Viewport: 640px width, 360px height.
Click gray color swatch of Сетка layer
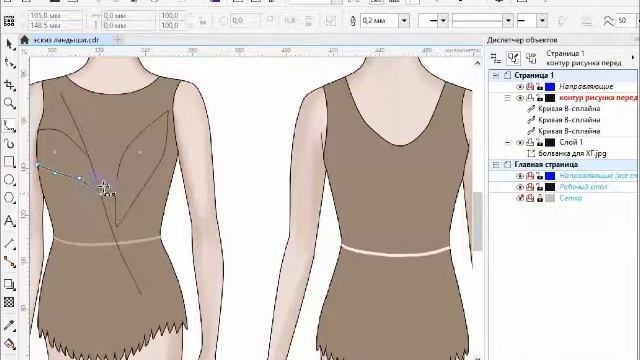pos(550,198)
